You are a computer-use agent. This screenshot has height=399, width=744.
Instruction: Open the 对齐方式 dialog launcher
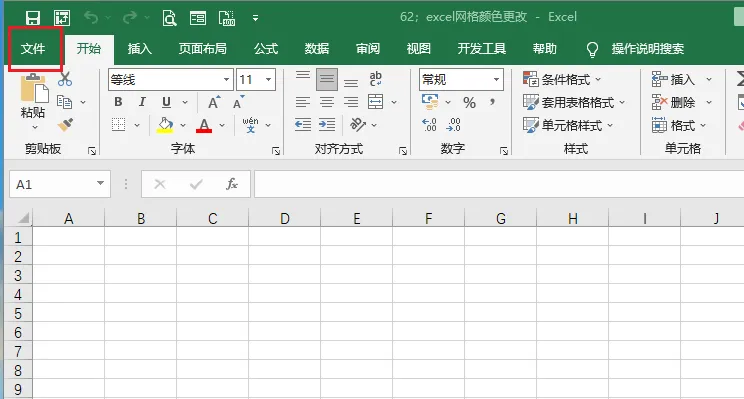click(x=403, y=151)
